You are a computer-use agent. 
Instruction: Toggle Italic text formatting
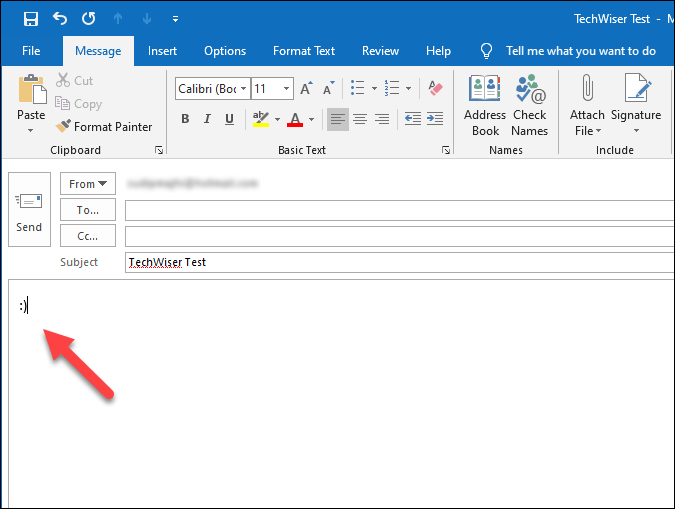coord(208,119)
